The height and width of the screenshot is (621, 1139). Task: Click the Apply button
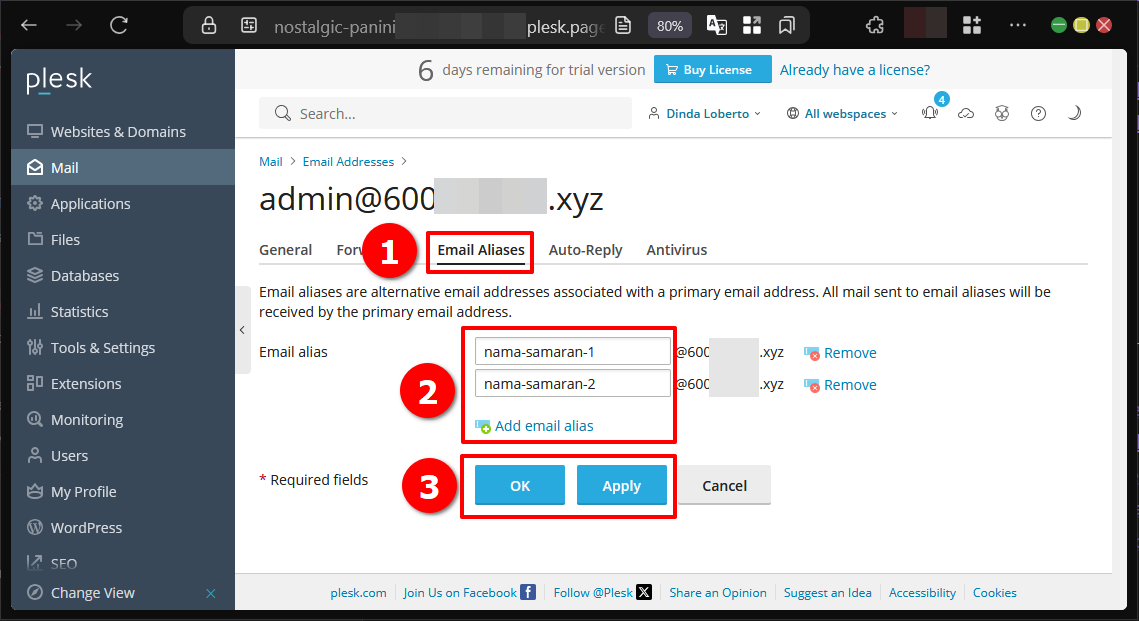pyautogui.click(x=621, y=485)
